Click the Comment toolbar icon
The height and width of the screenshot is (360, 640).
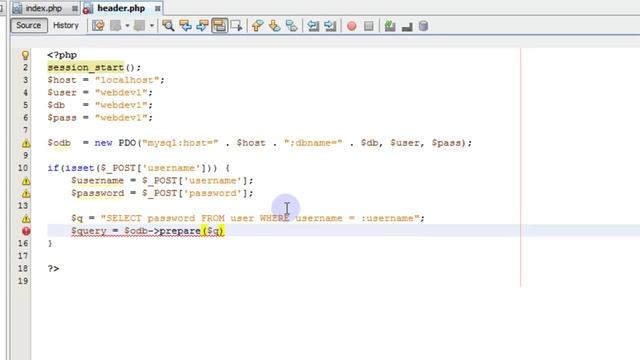[x=407, y=27]
